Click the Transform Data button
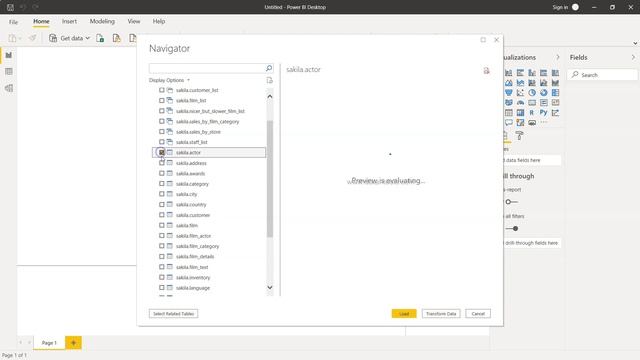Image resolution: width=640 pixels, height=360 pixels. [x=441, y=313]
